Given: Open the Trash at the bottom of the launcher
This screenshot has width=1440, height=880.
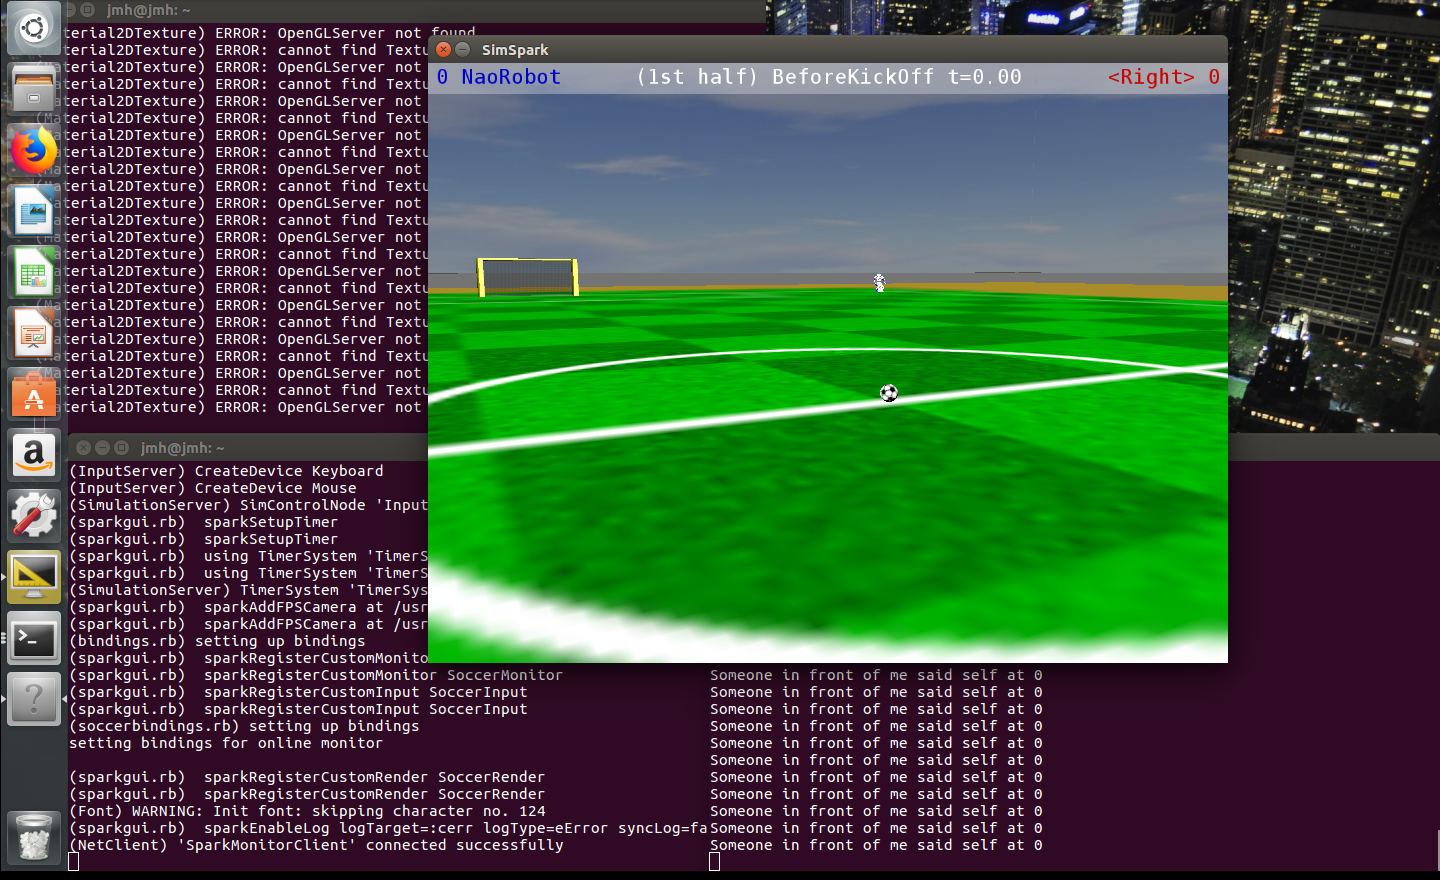Looking at the screenshot, I should pyautogui.click(x=33, y=837).
